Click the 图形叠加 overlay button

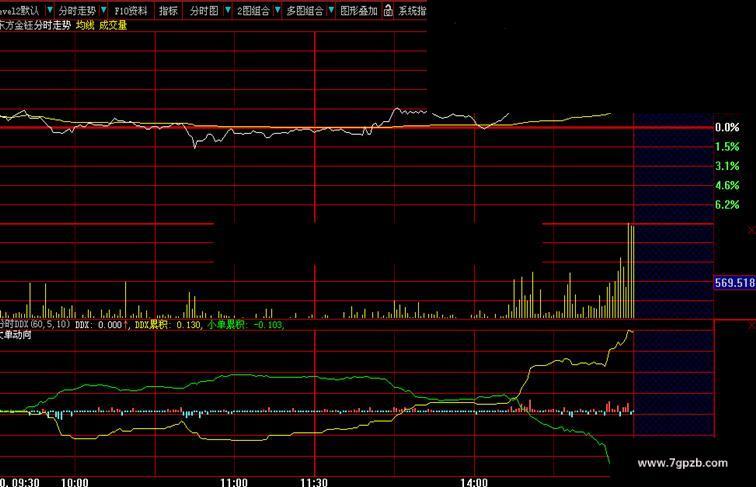pos(359,11)
